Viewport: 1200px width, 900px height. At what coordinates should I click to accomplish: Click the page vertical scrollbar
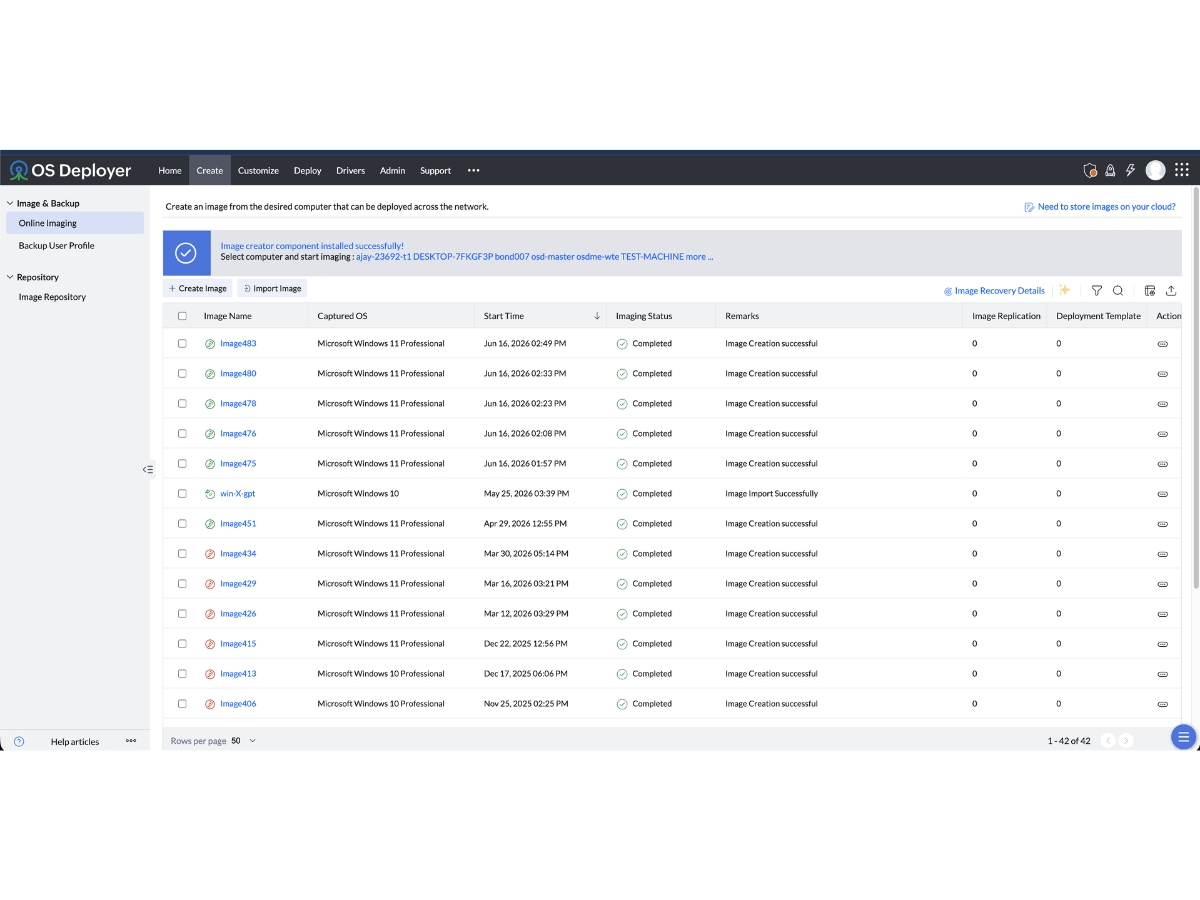point(1196,390)
